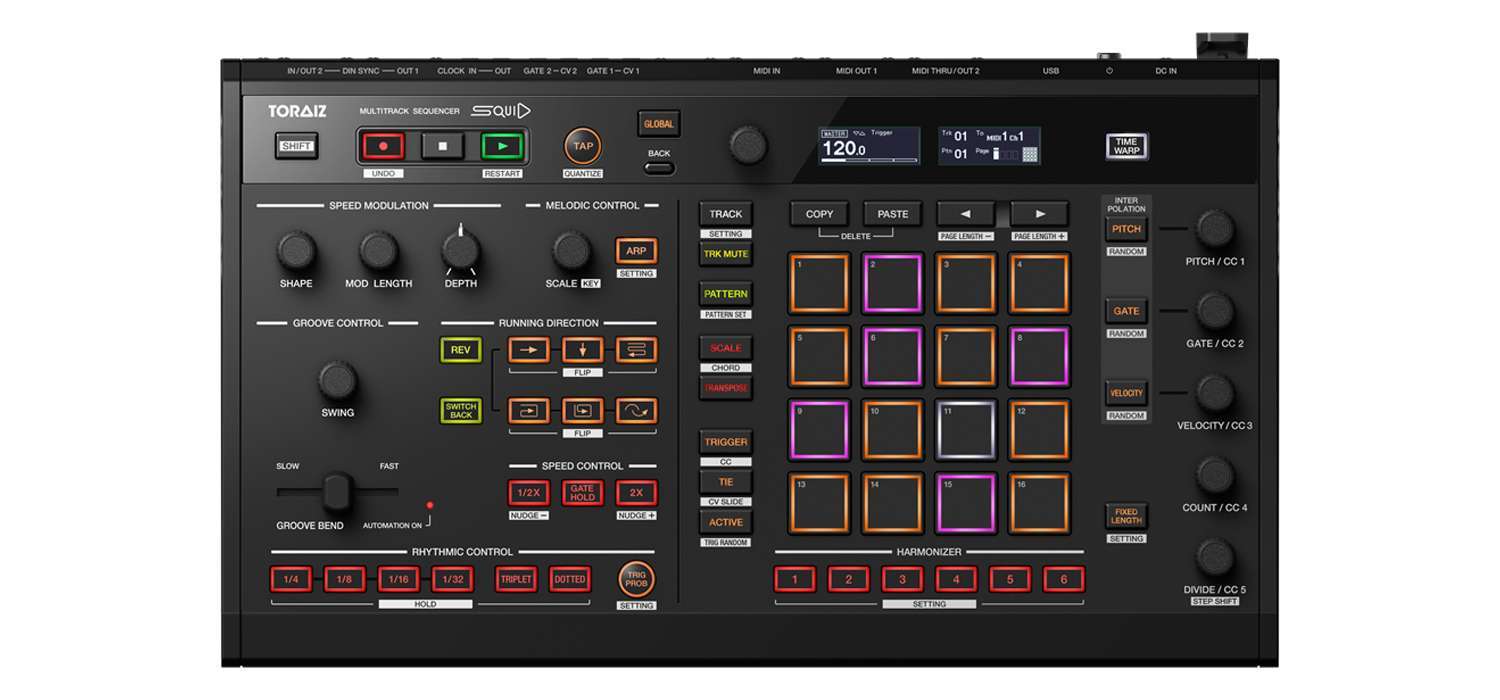Switch to PATTERN mode
The image size is (1500, 700).
coord(726,295)
